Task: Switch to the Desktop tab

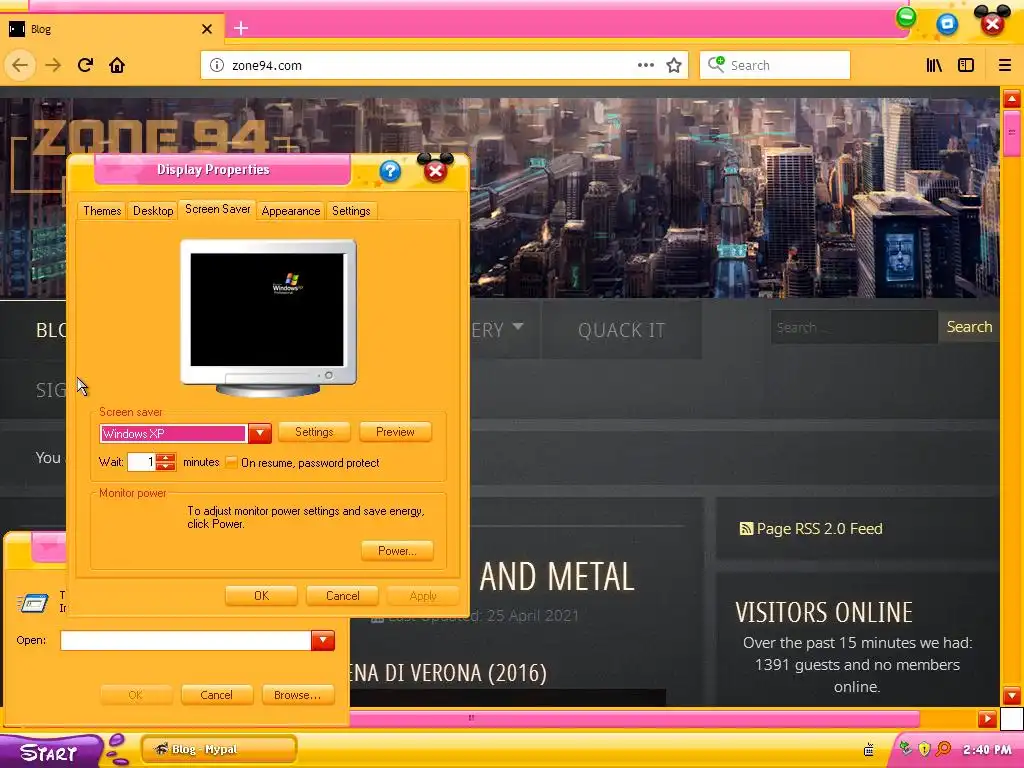Action: (153, 211)
